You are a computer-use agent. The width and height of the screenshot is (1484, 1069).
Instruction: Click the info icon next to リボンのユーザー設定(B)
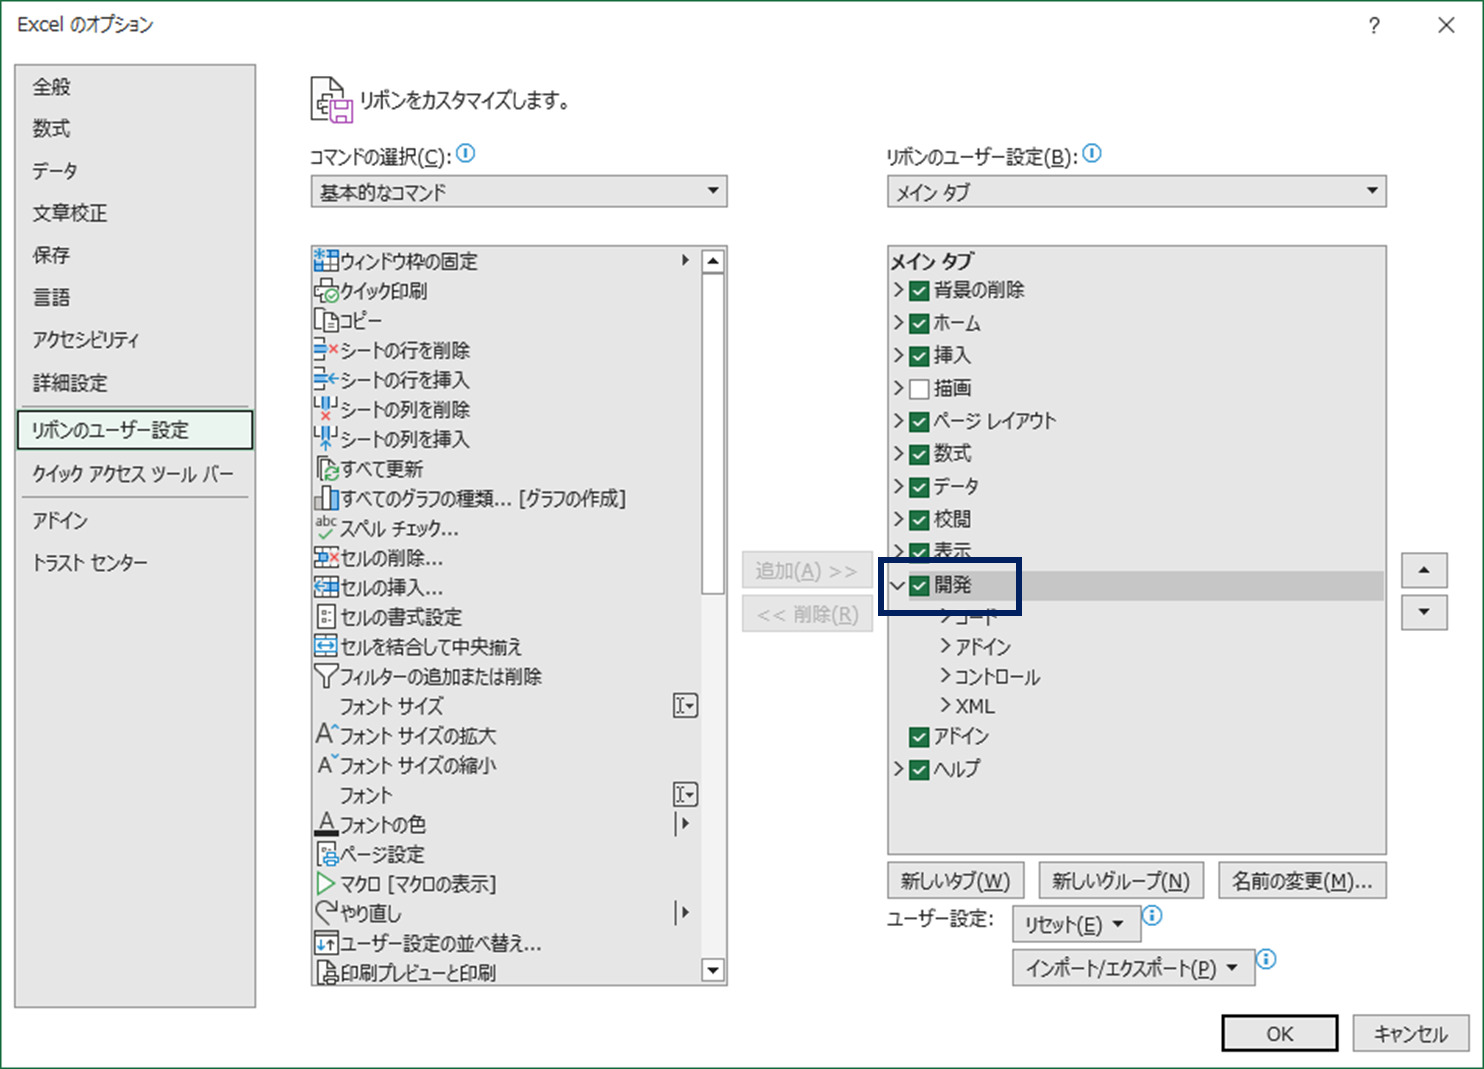click(x=1092, y=154)
